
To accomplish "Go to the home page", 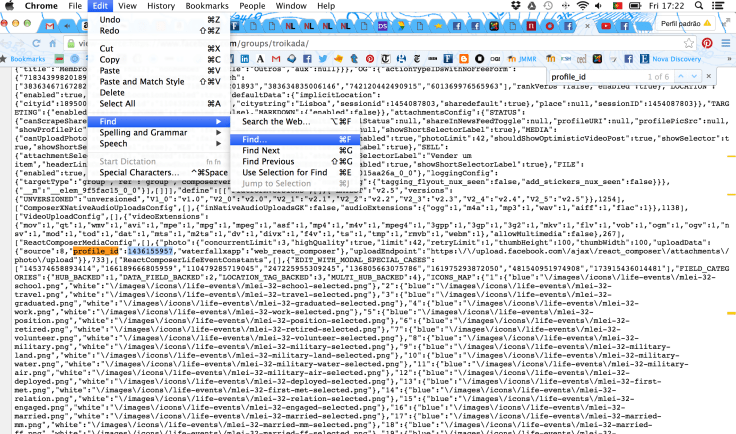I will point(53,43).
